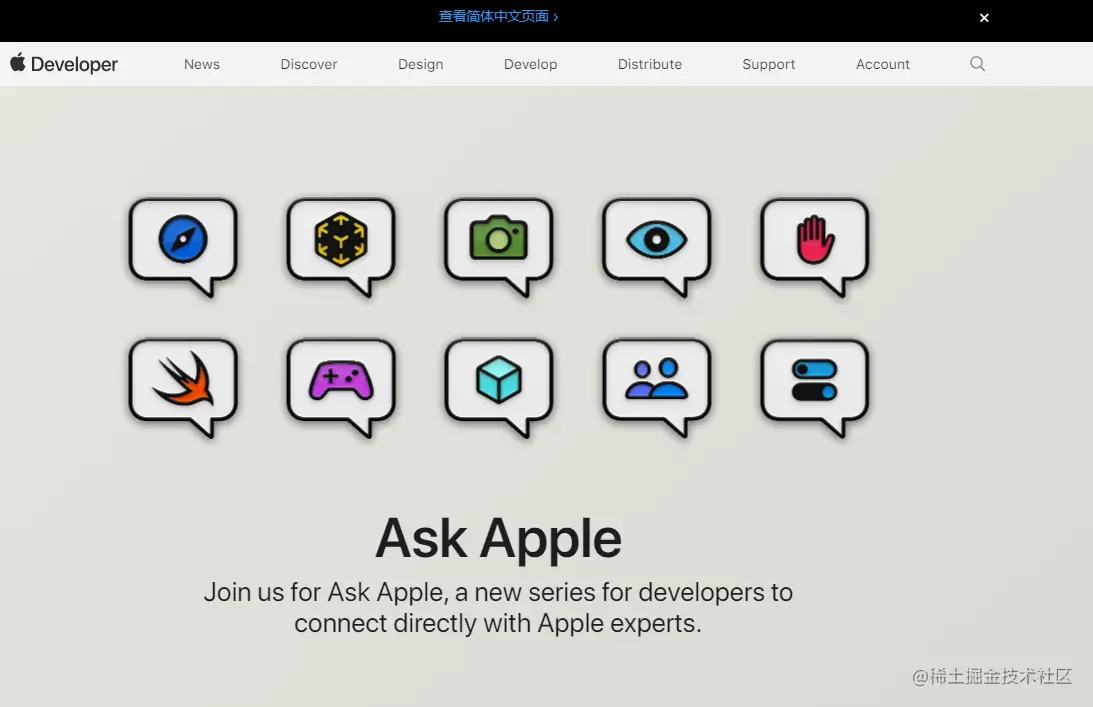The width and height of the screenshot is (1093, 707).
Task: Click the teal 3D cube speech bubble
Action: tap(498, 387)
